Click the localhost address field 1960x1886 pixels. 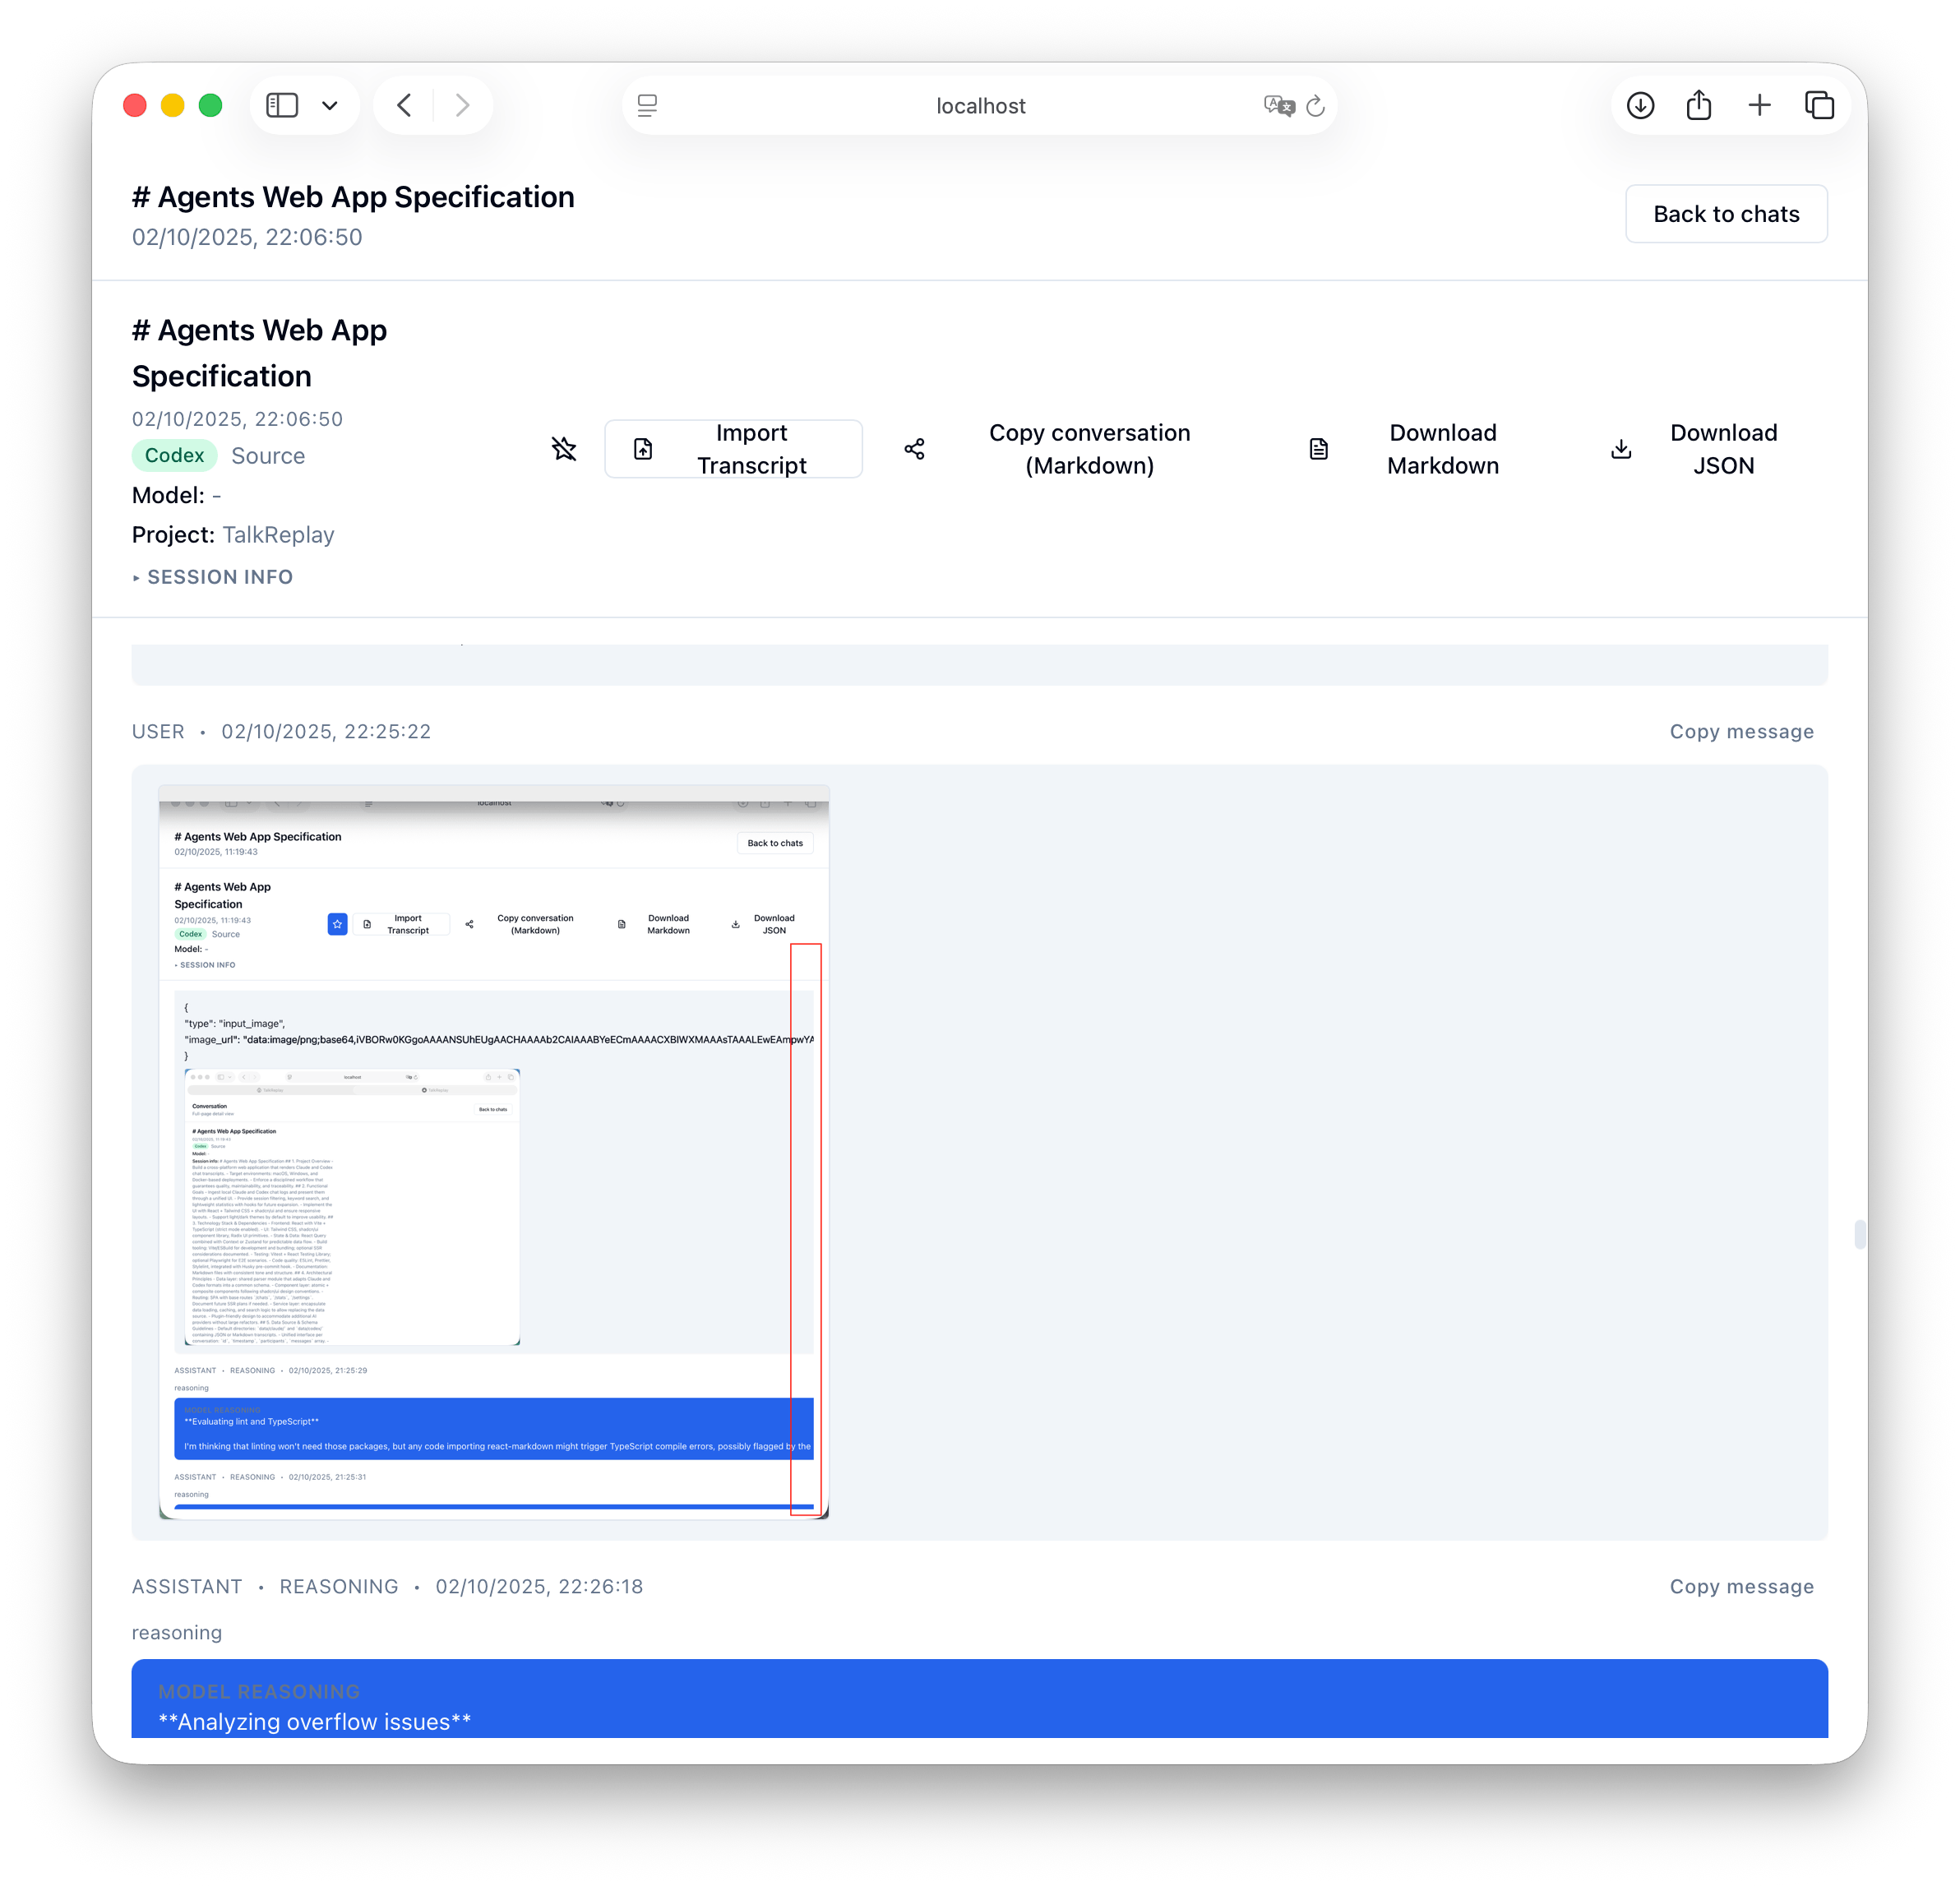point(980,106)
